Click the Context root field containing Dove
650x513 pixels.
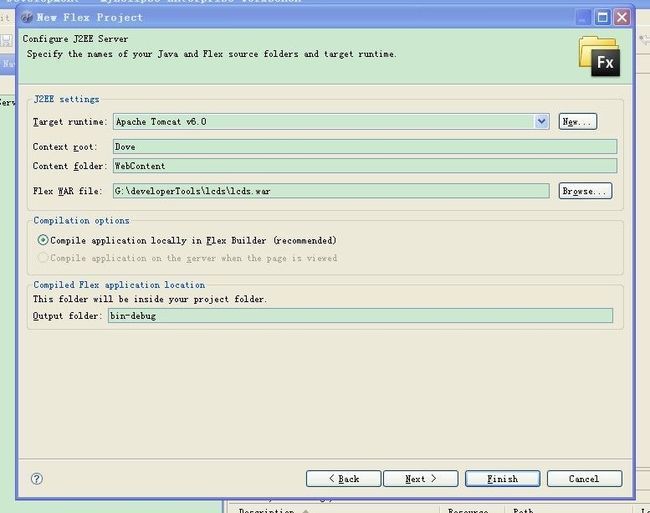coord(365,147)
